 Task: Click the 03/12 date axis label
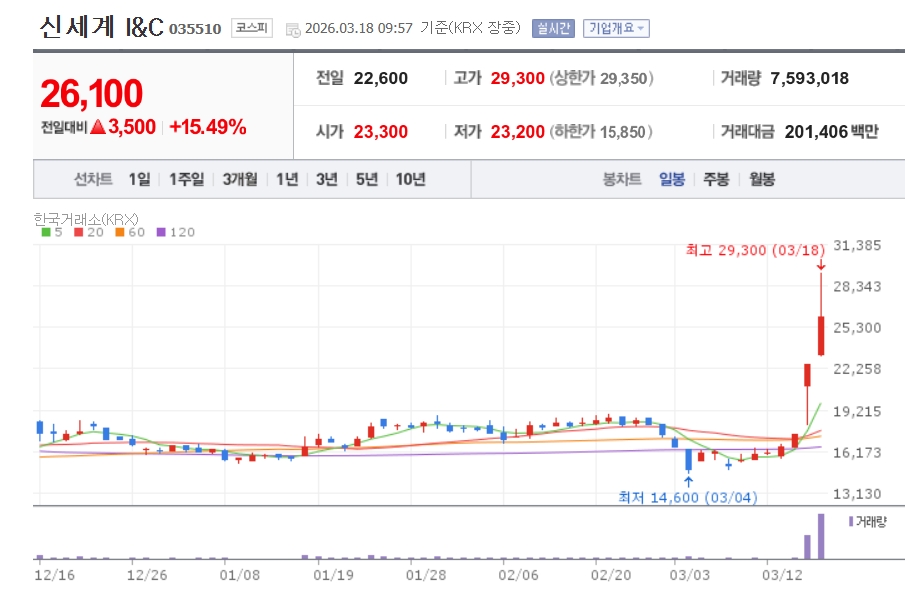(782, 576)
